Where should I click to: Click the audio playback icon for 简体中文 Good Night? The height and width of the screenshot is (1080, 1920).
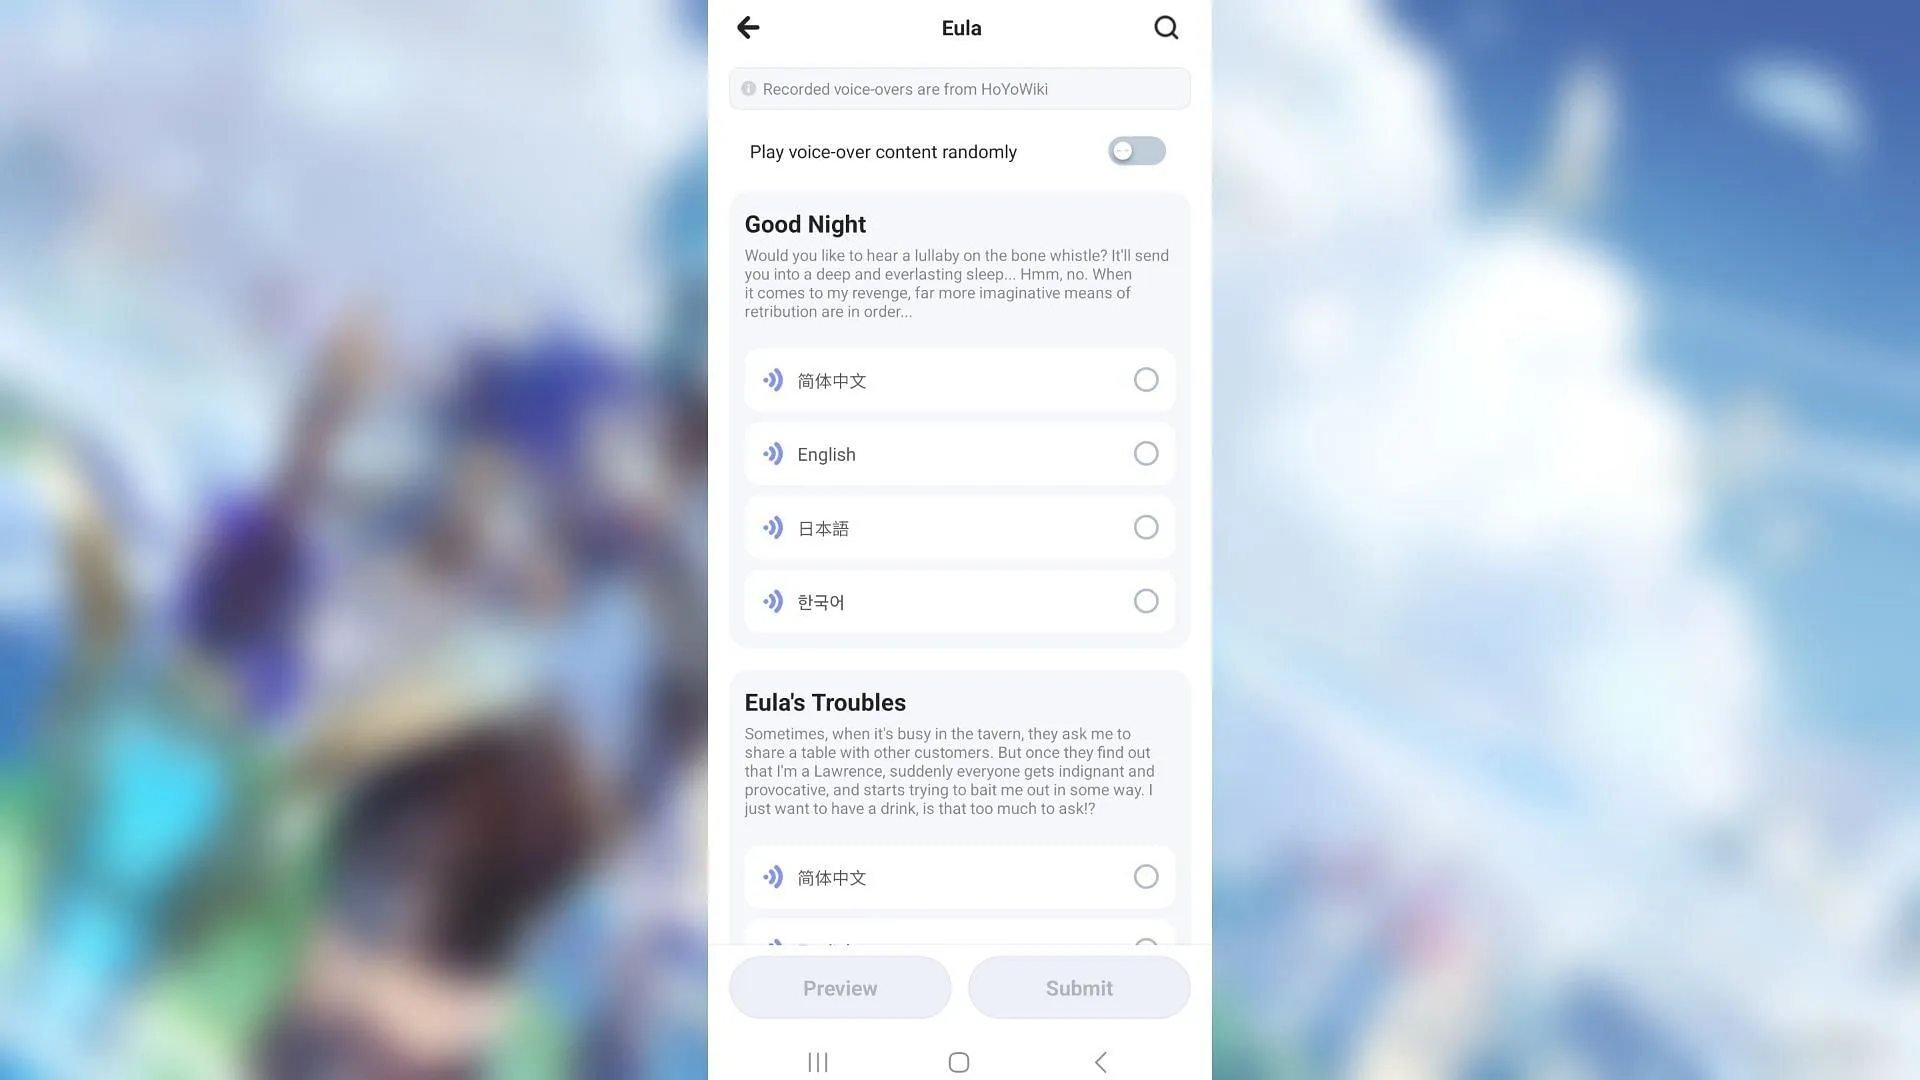773,378
